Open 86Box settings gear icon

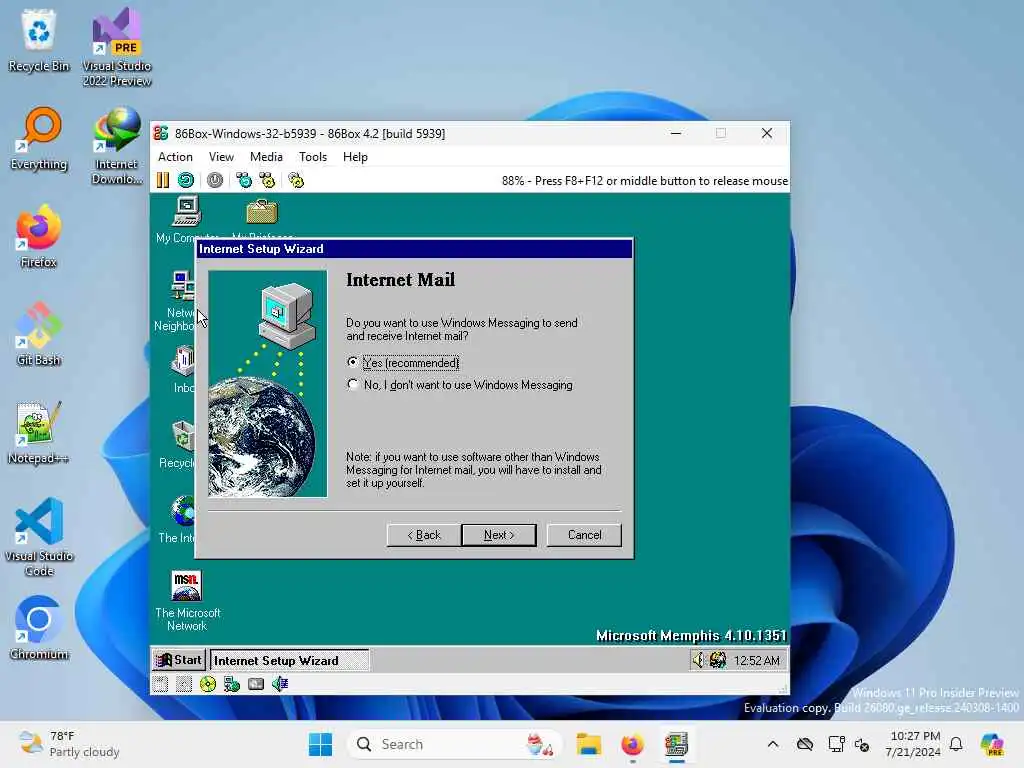296,180
